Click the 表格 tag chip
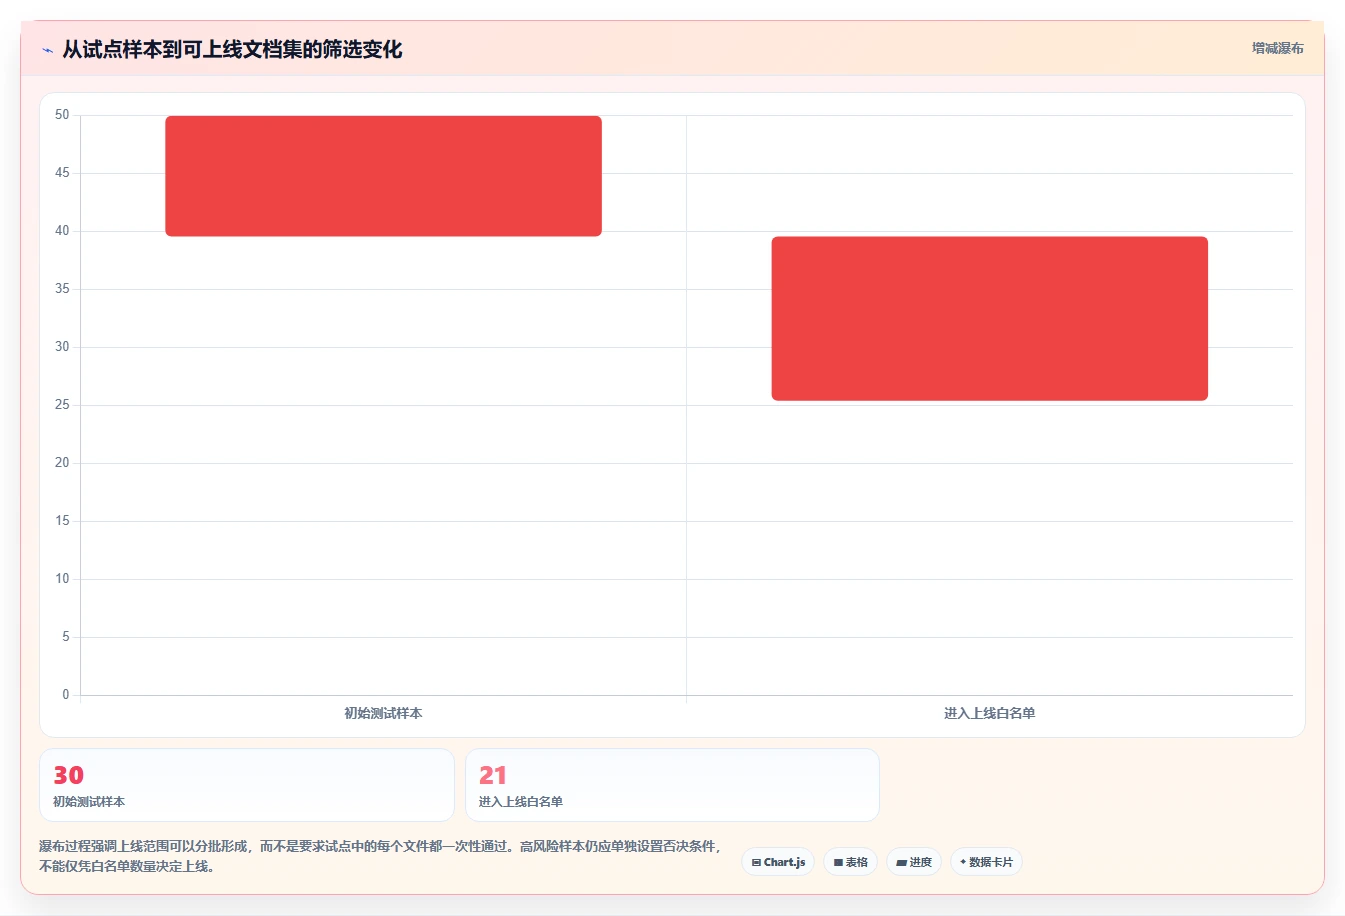This screenshot has width=1345, height=916. point(850,862)
